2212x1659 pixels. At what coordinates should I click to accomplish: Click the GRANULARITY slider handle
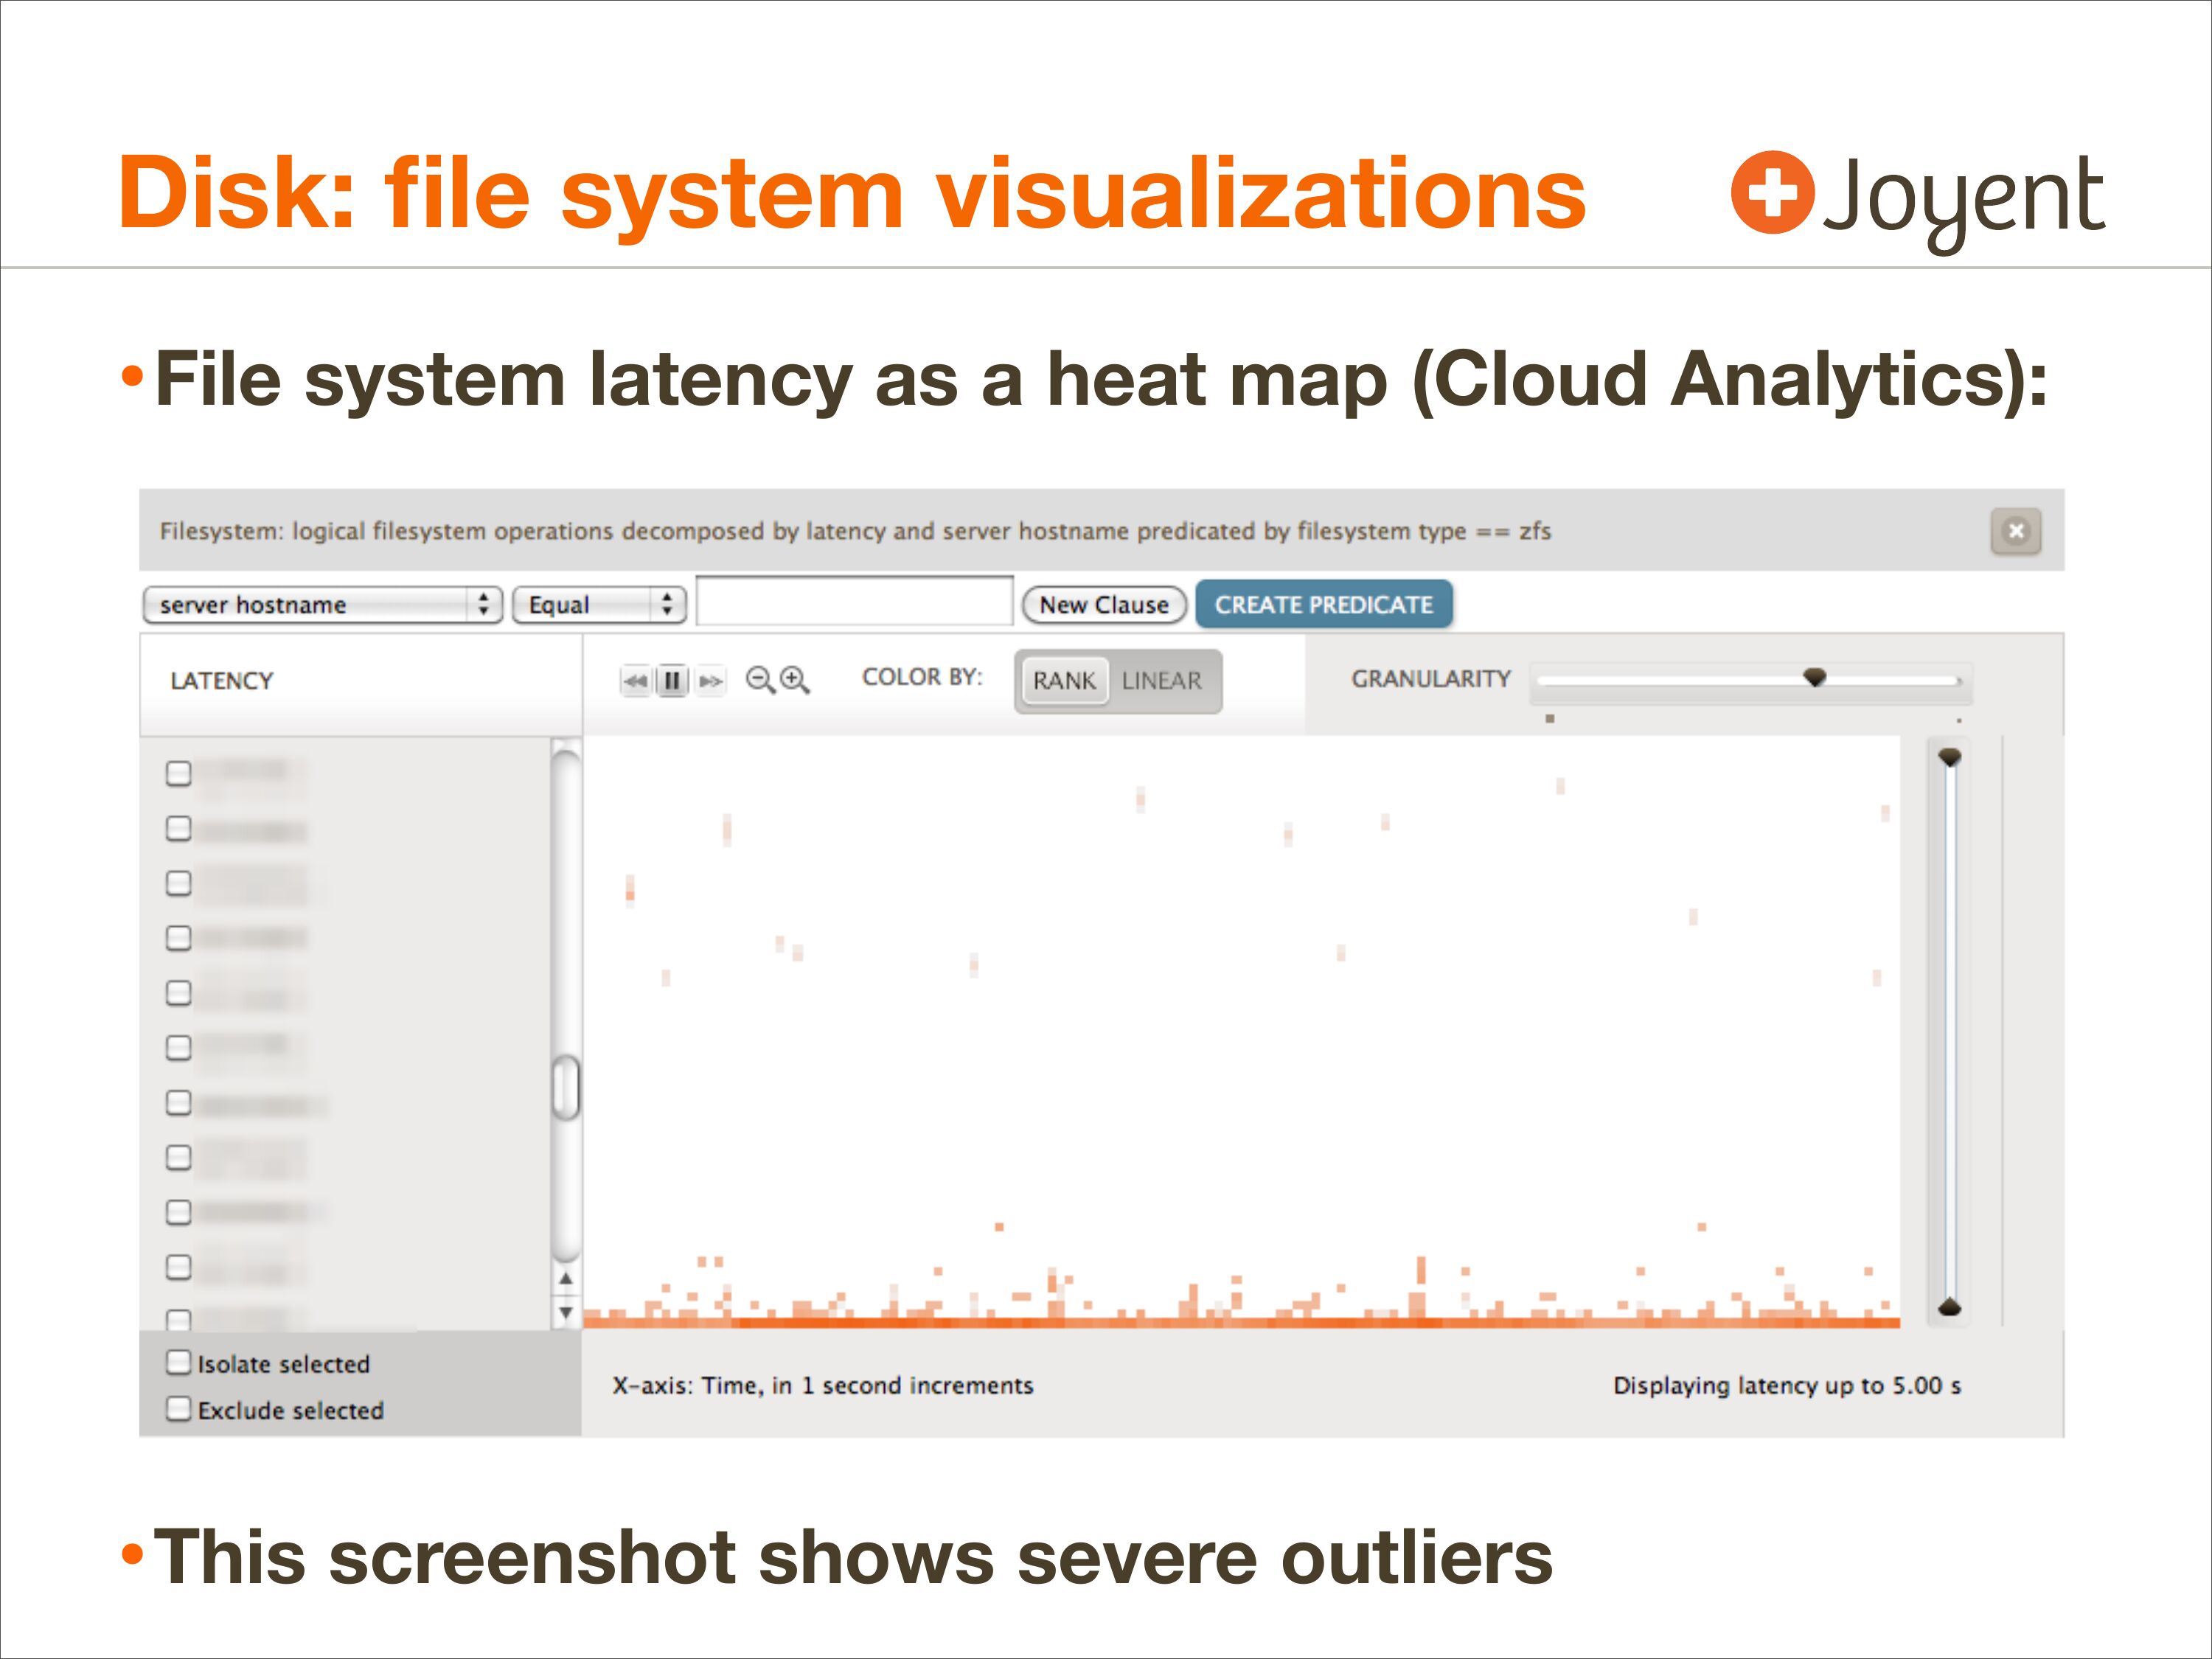1814,677
